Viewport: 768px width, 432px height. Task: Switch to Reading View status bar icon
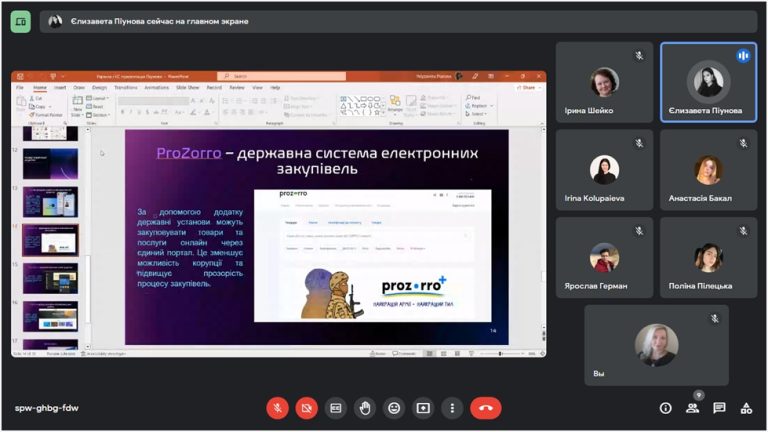(x=457, y=353)
